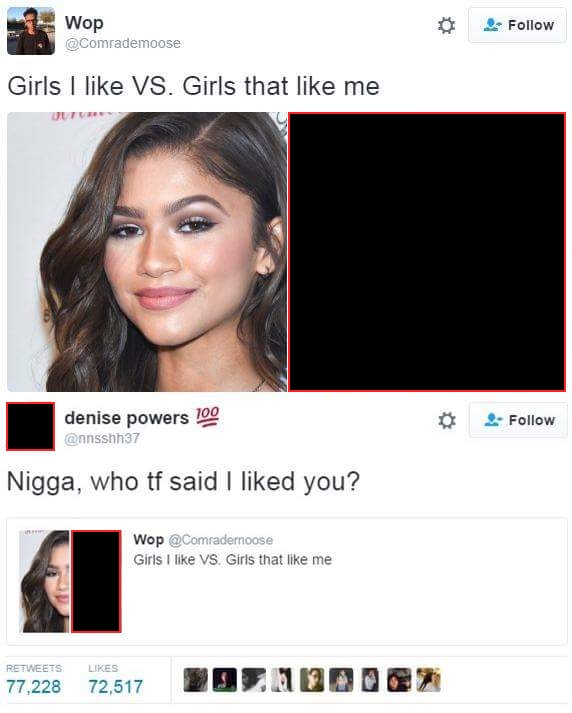Viewport: 572px width, 713px height.
Task: View the 77,228 retweets list
Action: 34,679
